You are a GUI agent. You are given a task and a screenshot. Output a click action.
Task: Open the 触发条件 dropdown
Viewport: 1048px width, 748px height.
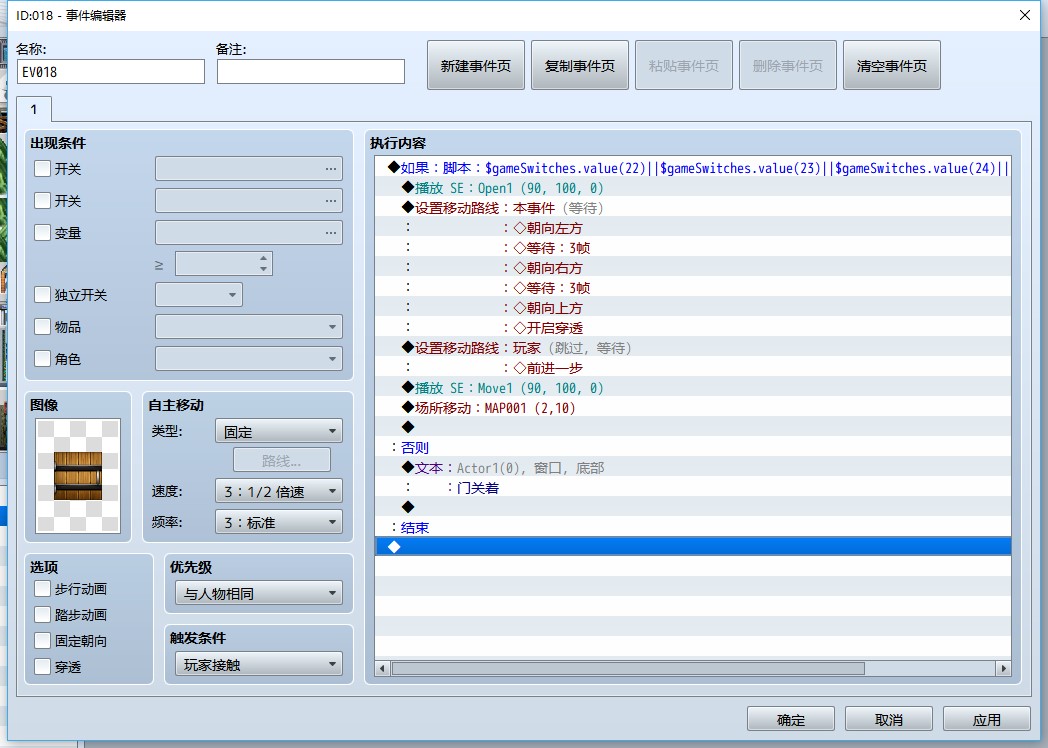pos(259,664)
